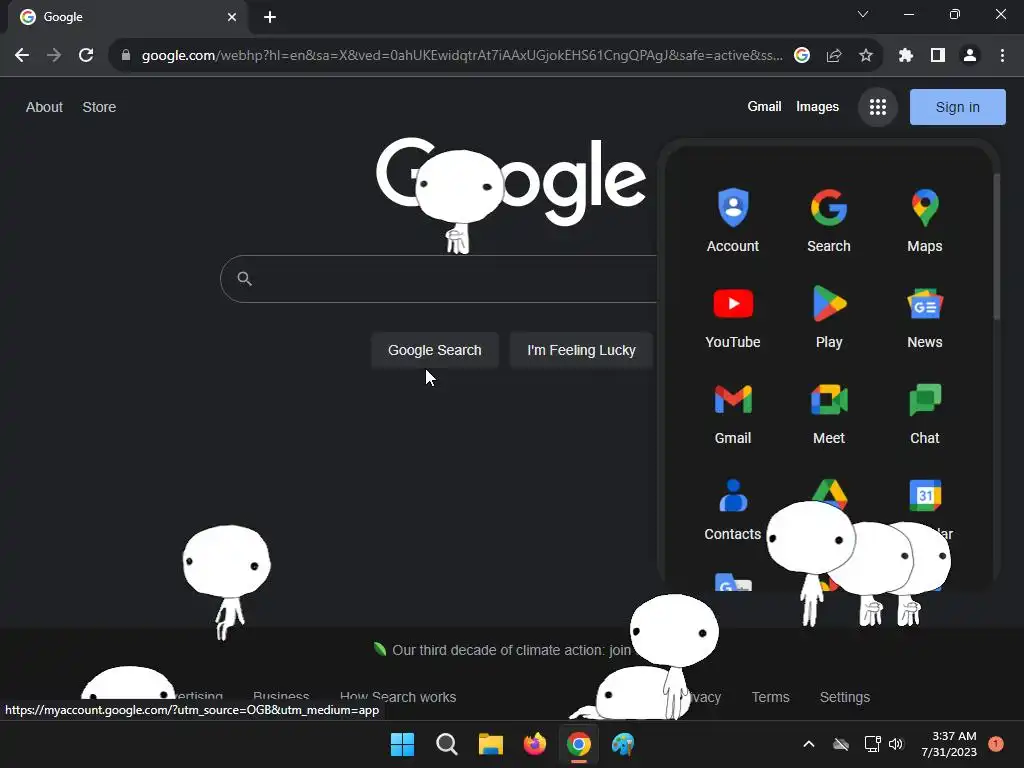Close the Google apps grid launcher
1024x768 pixels.
coord(878,107)
